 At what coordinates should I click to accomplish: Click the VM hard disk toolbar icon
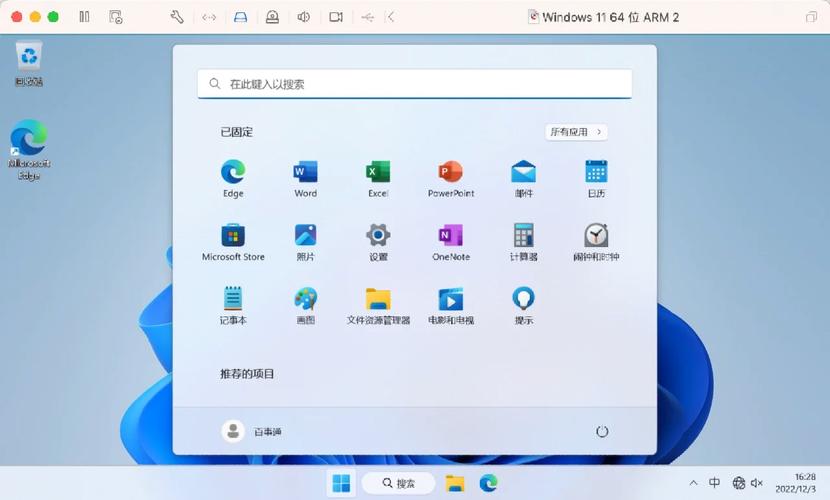(x=240, y=17)
